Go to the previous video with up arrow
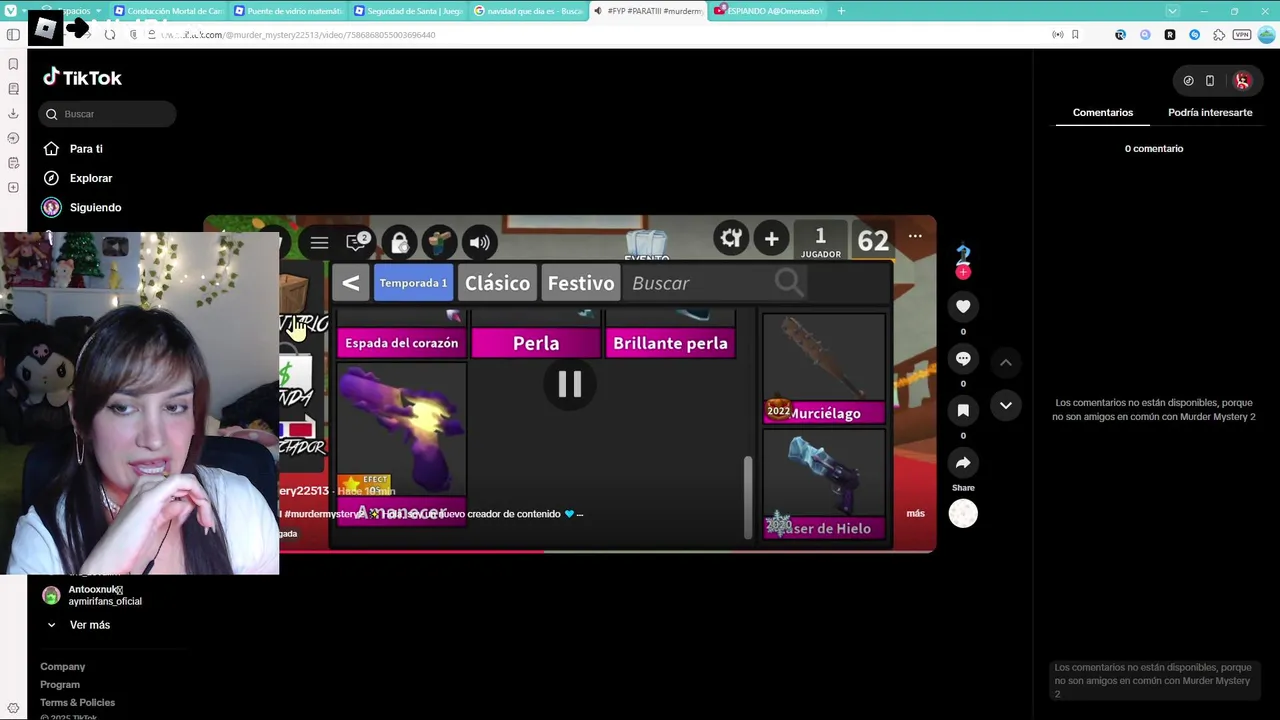Viewport: 1280px width, 720px height. pos(1006,362)
